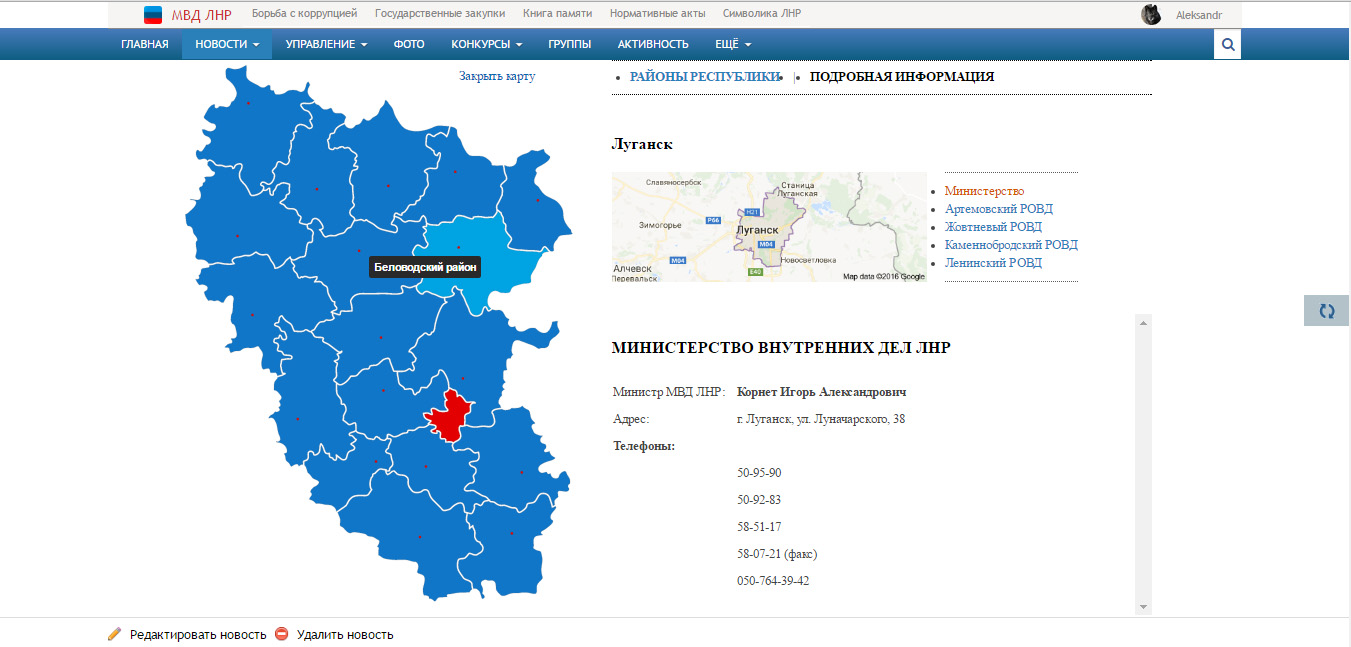Open Символика ЛНР link
The width and height of the screenshot is (1351, 647).
(x=762, y=14)
